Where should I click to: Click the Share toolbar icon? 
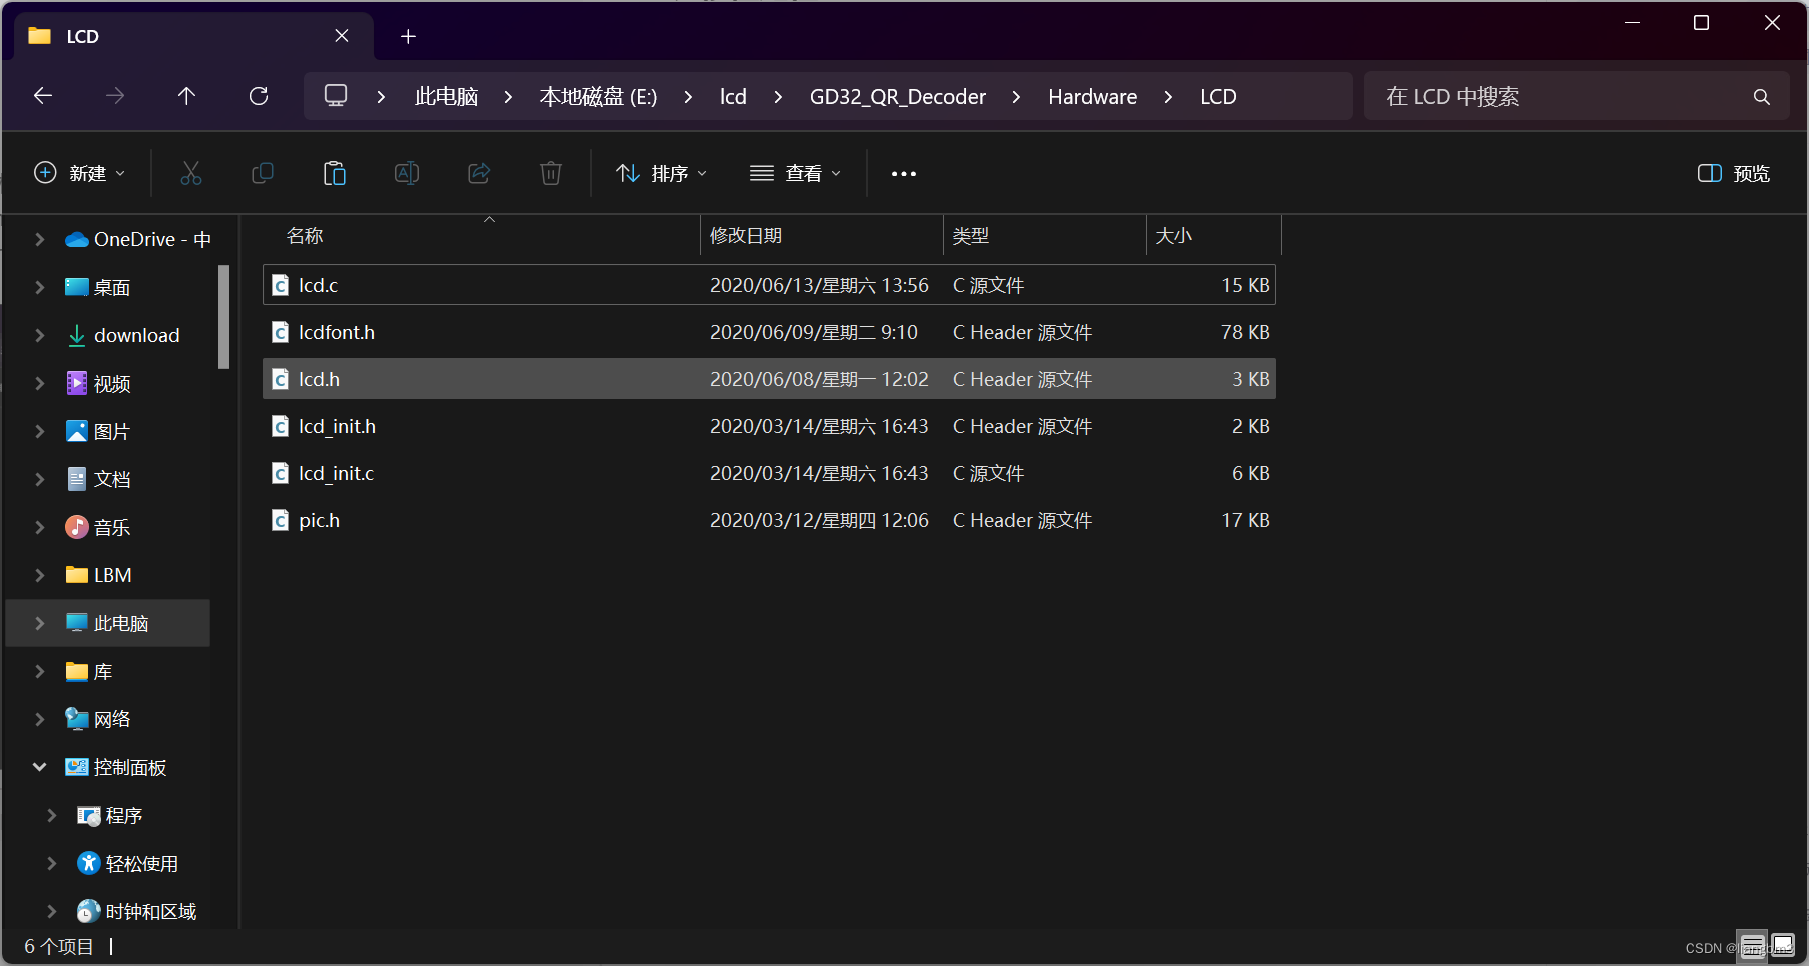479,173
